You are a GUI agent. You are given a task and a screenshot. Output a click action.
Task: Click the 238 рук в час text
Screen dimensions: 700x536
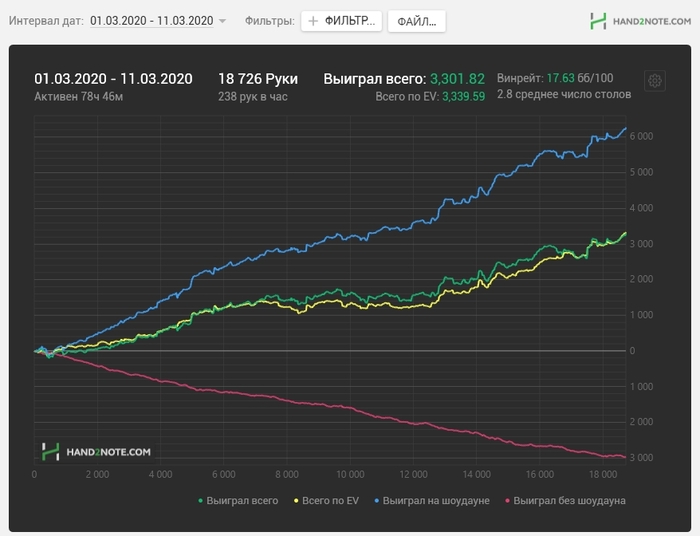253,96
